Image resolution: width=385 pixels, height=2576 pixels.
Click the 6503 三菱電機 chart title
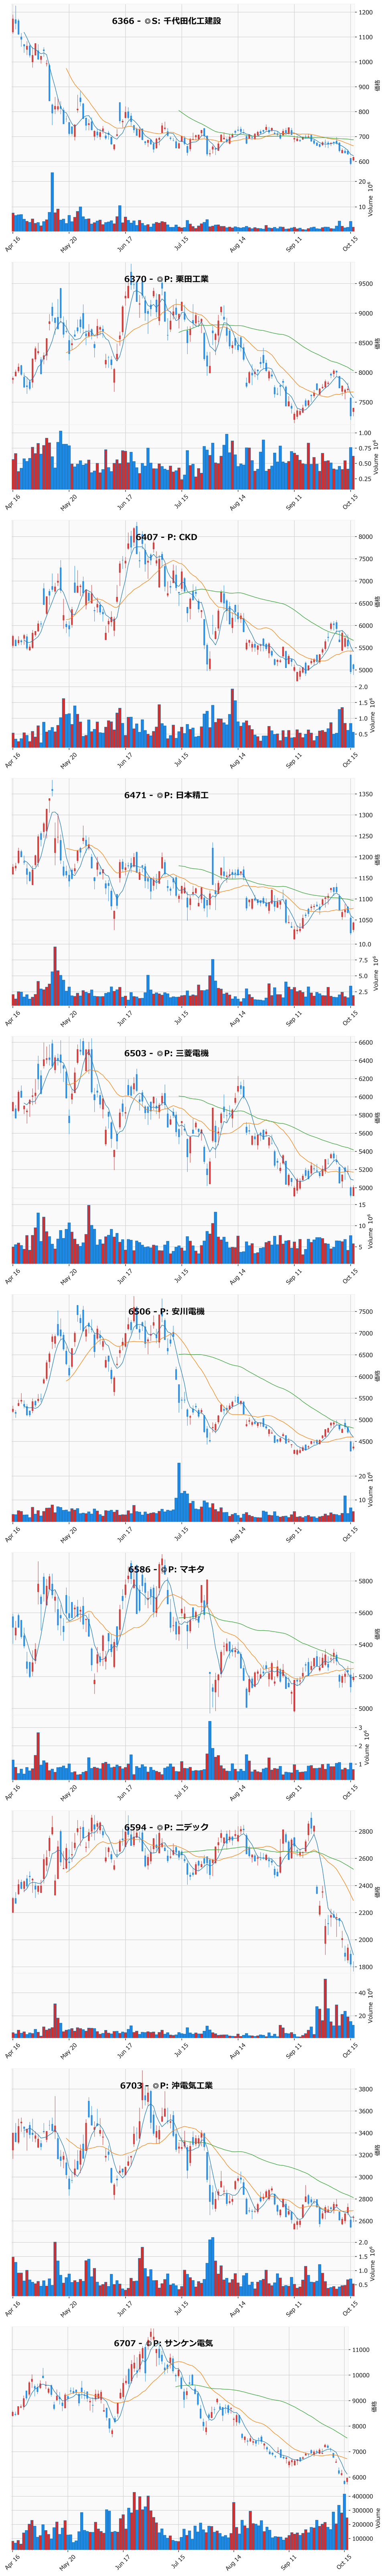(x=166, y=1053)
